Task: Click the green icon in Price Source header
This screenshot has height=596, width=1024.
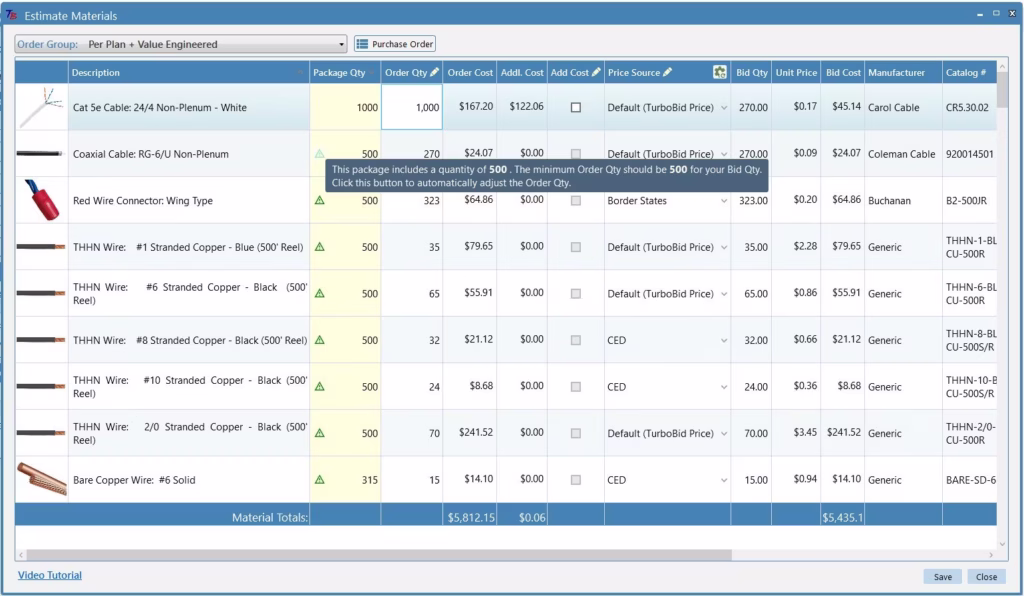Action: 720,72
